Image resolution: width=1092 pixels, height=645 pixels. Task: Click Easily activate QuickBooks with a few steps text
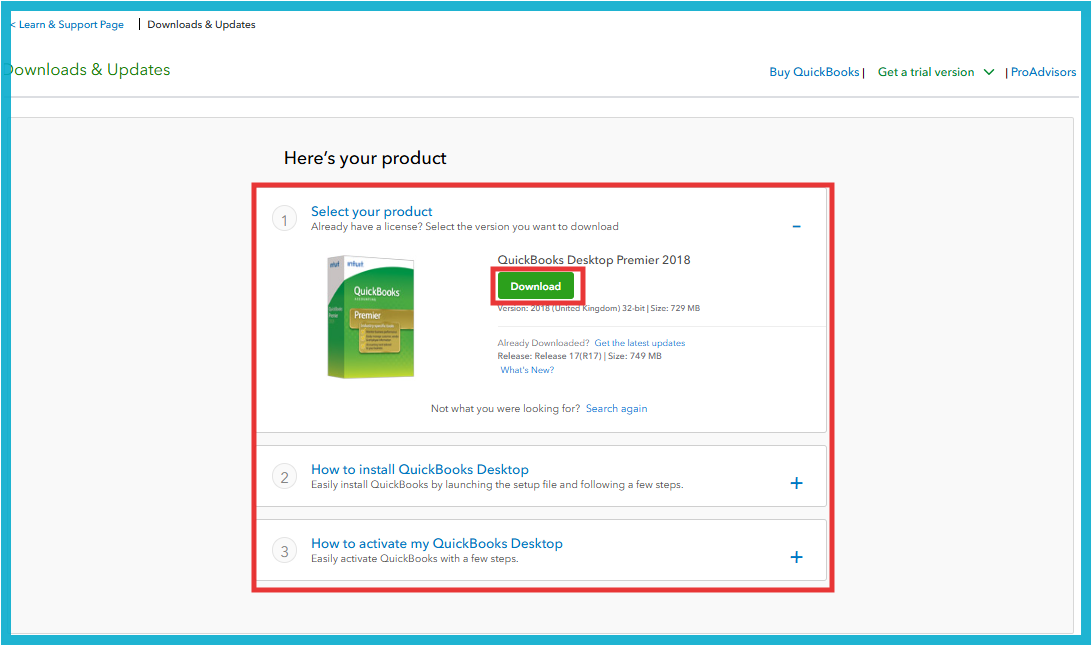[414, 559]
